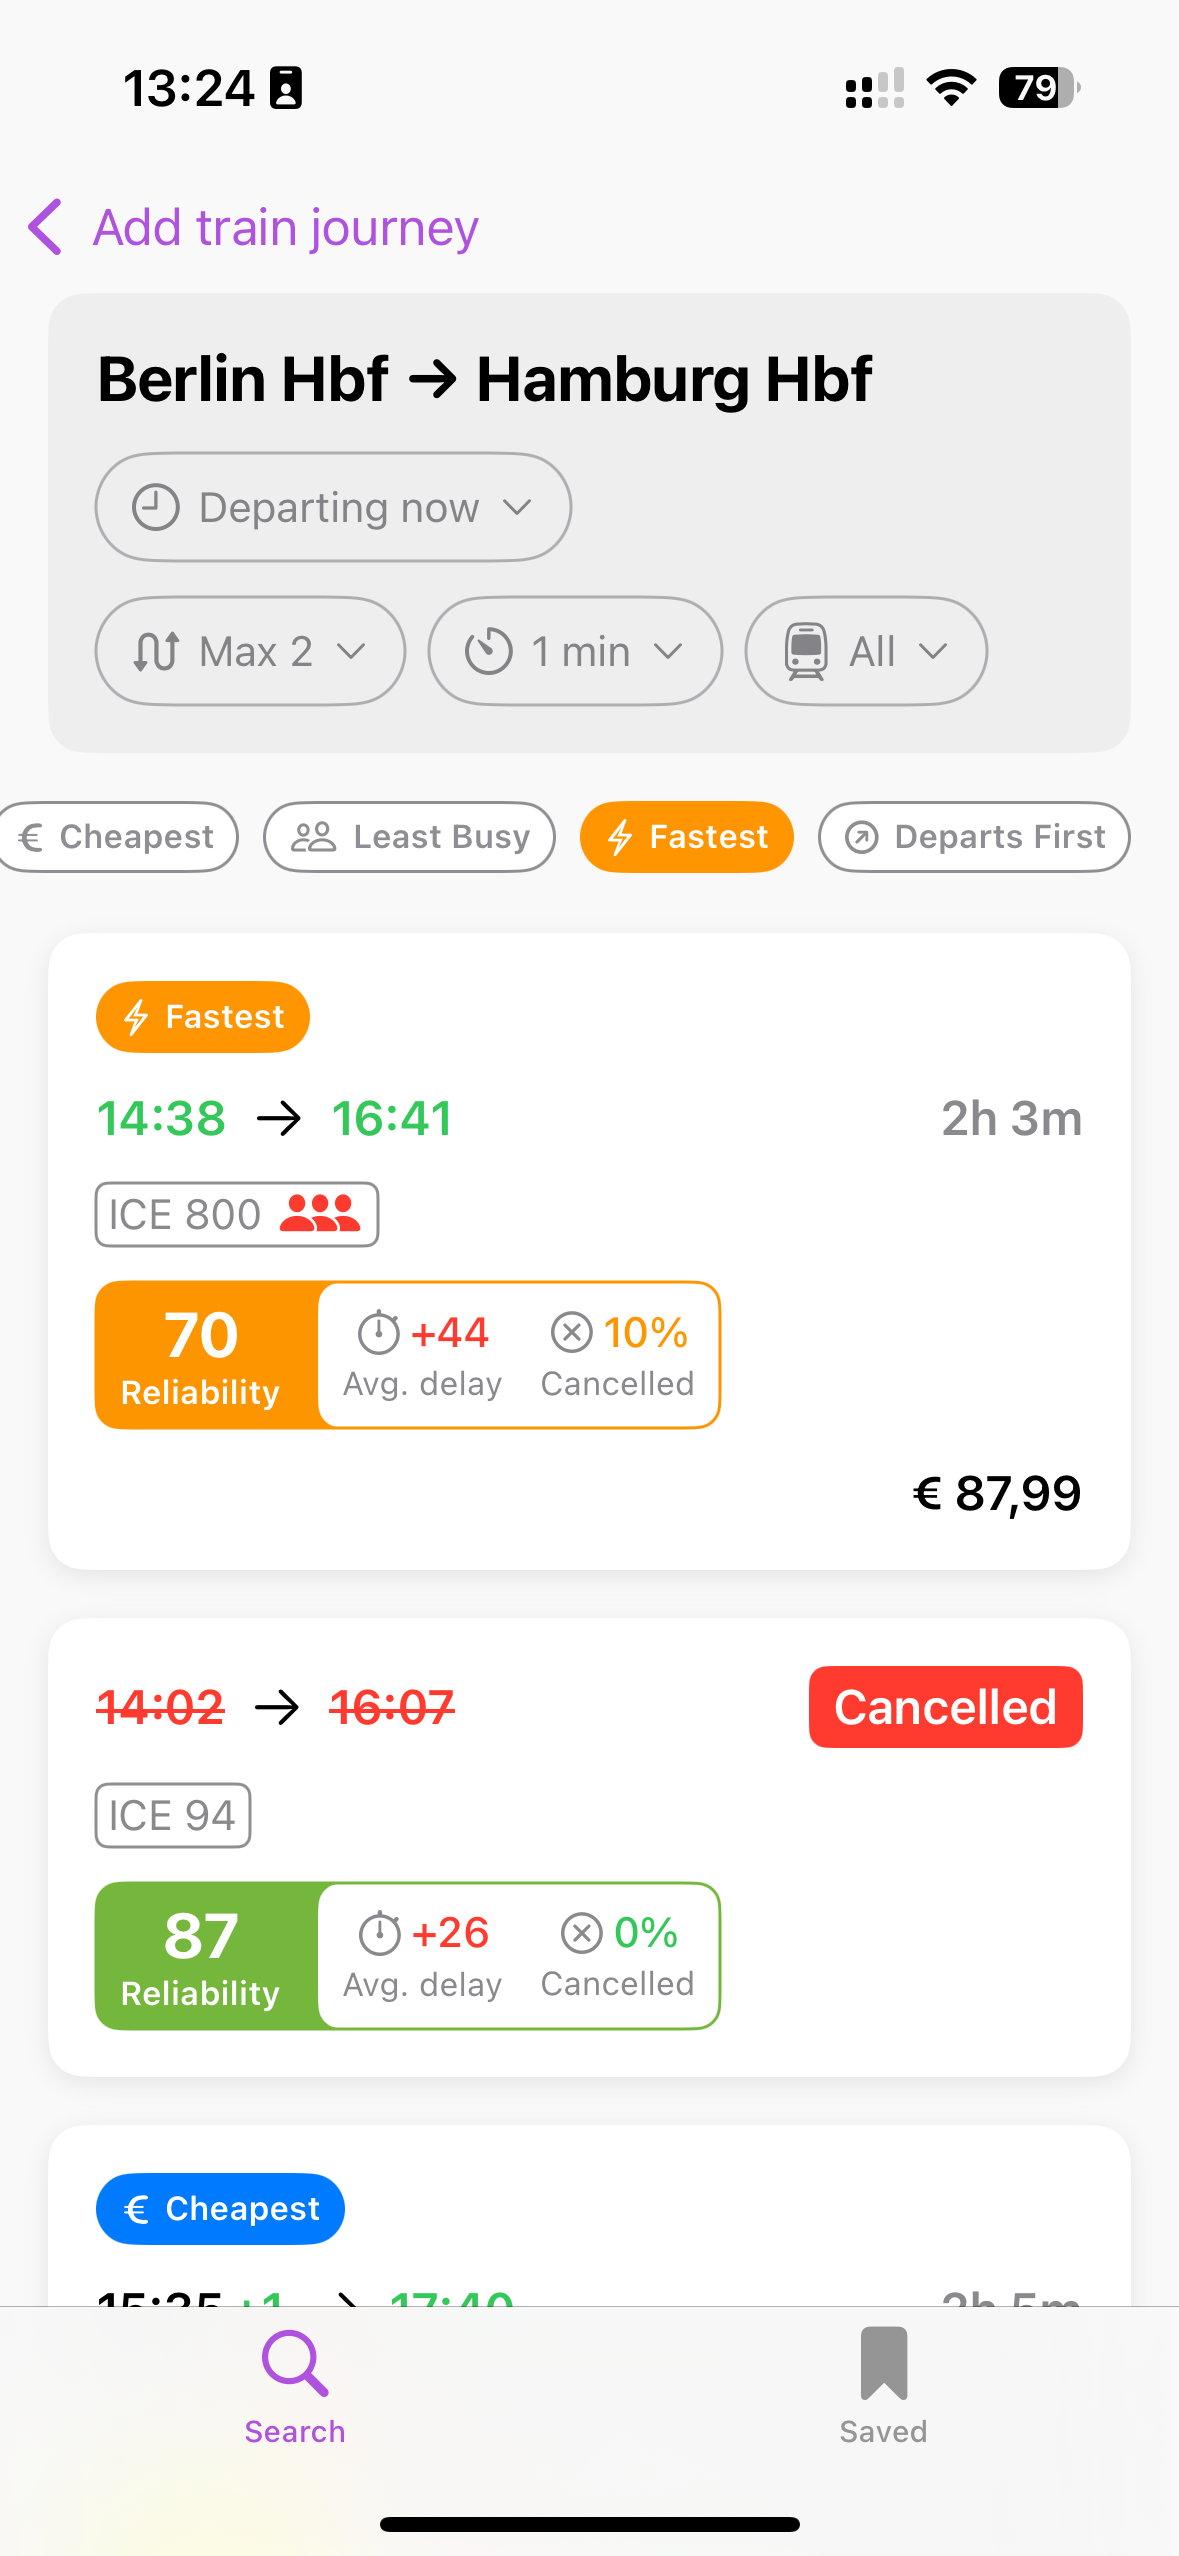Expand the All train types dropdown

pos(866,651)
